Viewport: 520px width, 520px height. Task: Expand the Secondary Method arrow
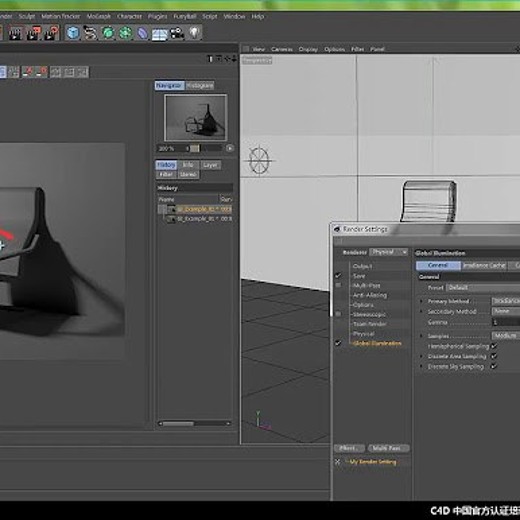[422, 312]
